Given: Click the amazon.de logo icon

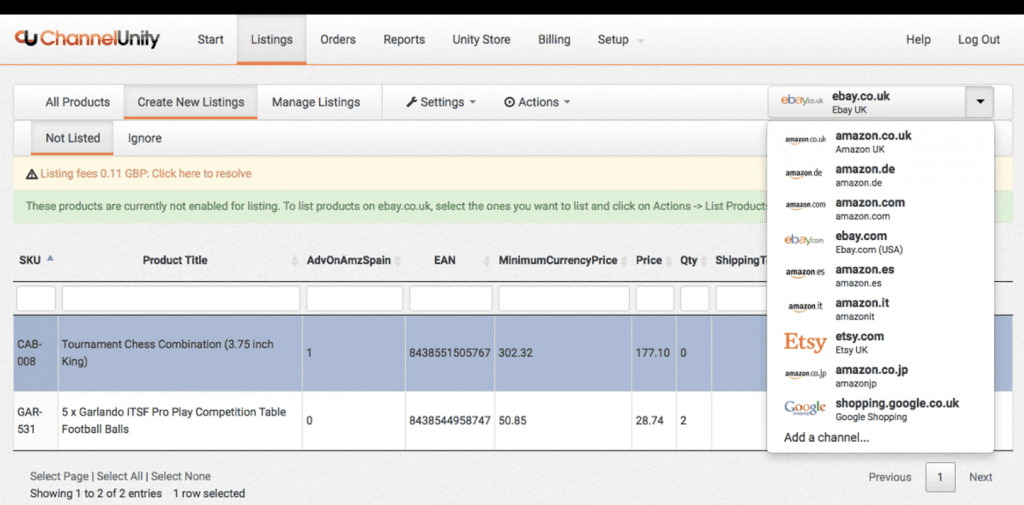Looking at the screenshot, I should (x=803, y=173).
